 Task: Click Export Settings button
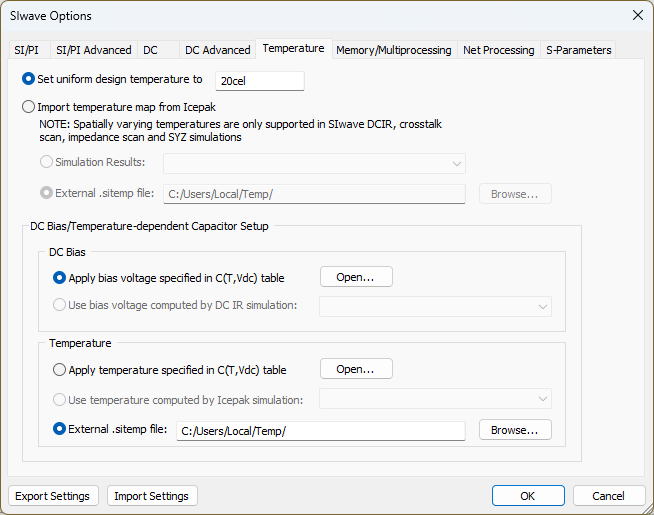point(53,496)
